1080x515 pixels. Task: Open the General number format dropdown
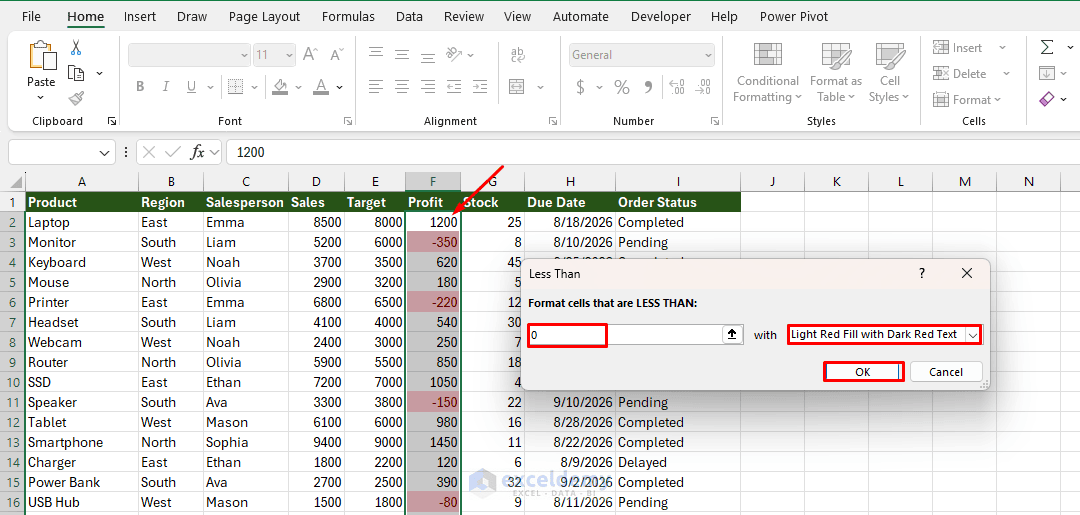coord(709,55)
